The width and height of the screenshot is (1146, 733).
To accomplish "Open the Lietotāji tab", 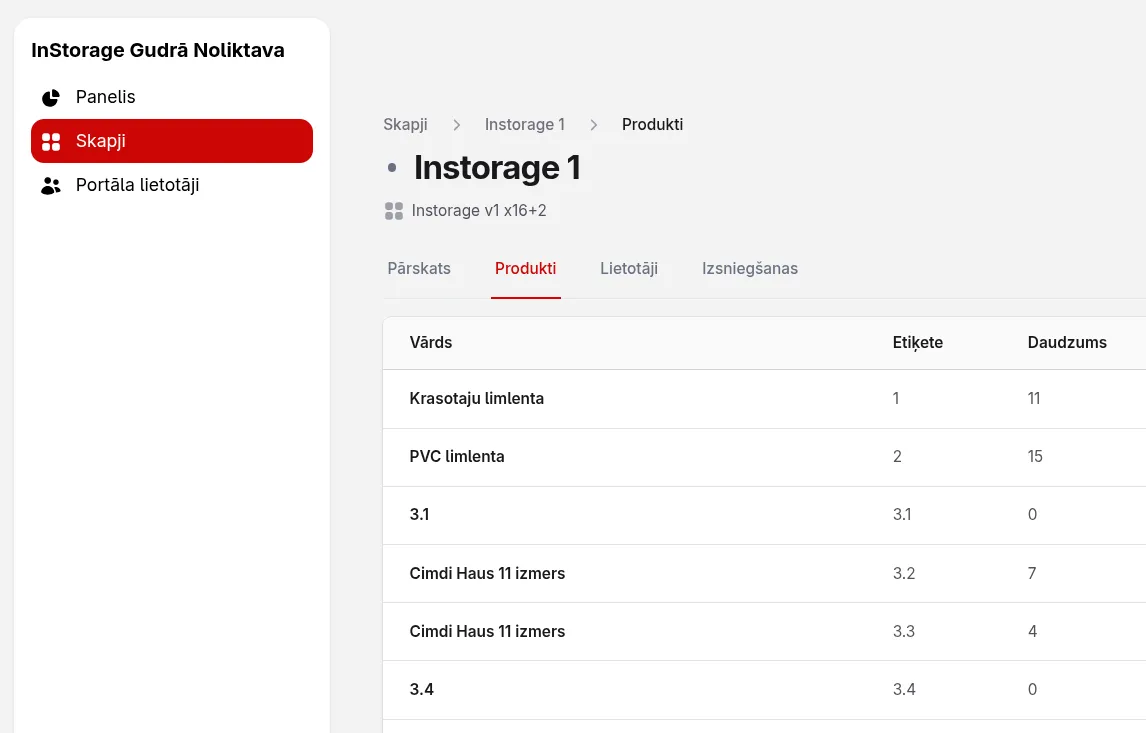I will pos(629,269).
